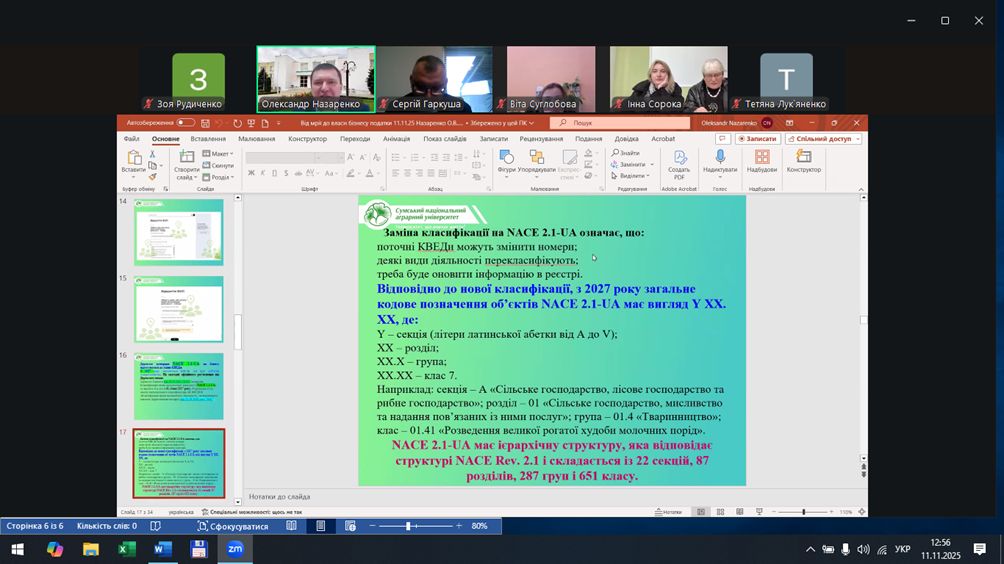
Task: Open the Animation (Анімація) ribbon tab
Action: [x=396, y=139]
